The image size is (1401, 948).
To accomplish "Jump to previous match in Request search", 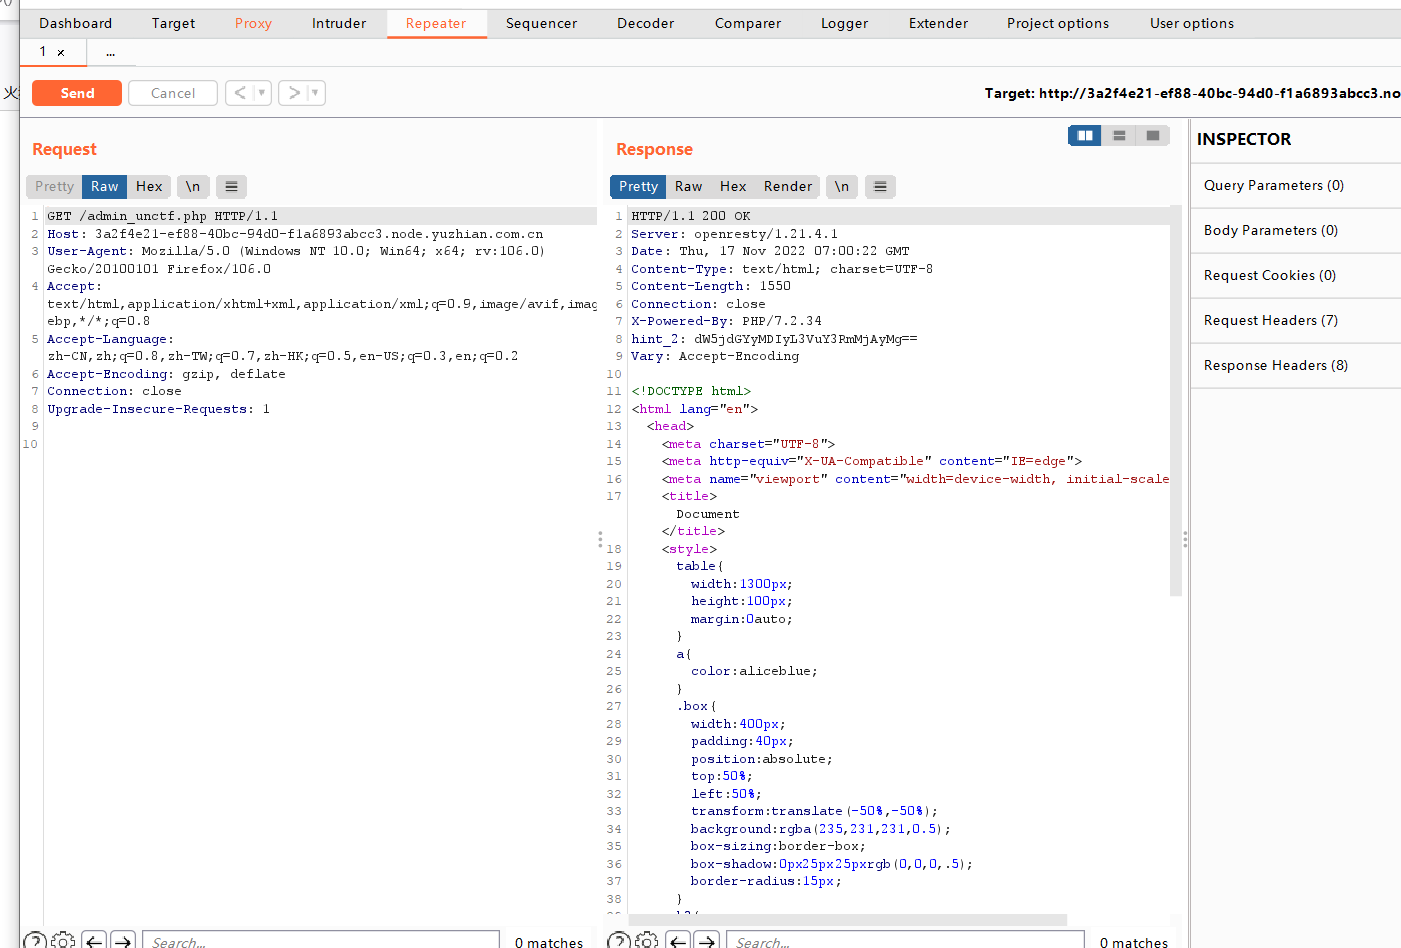I will (94, 941).
